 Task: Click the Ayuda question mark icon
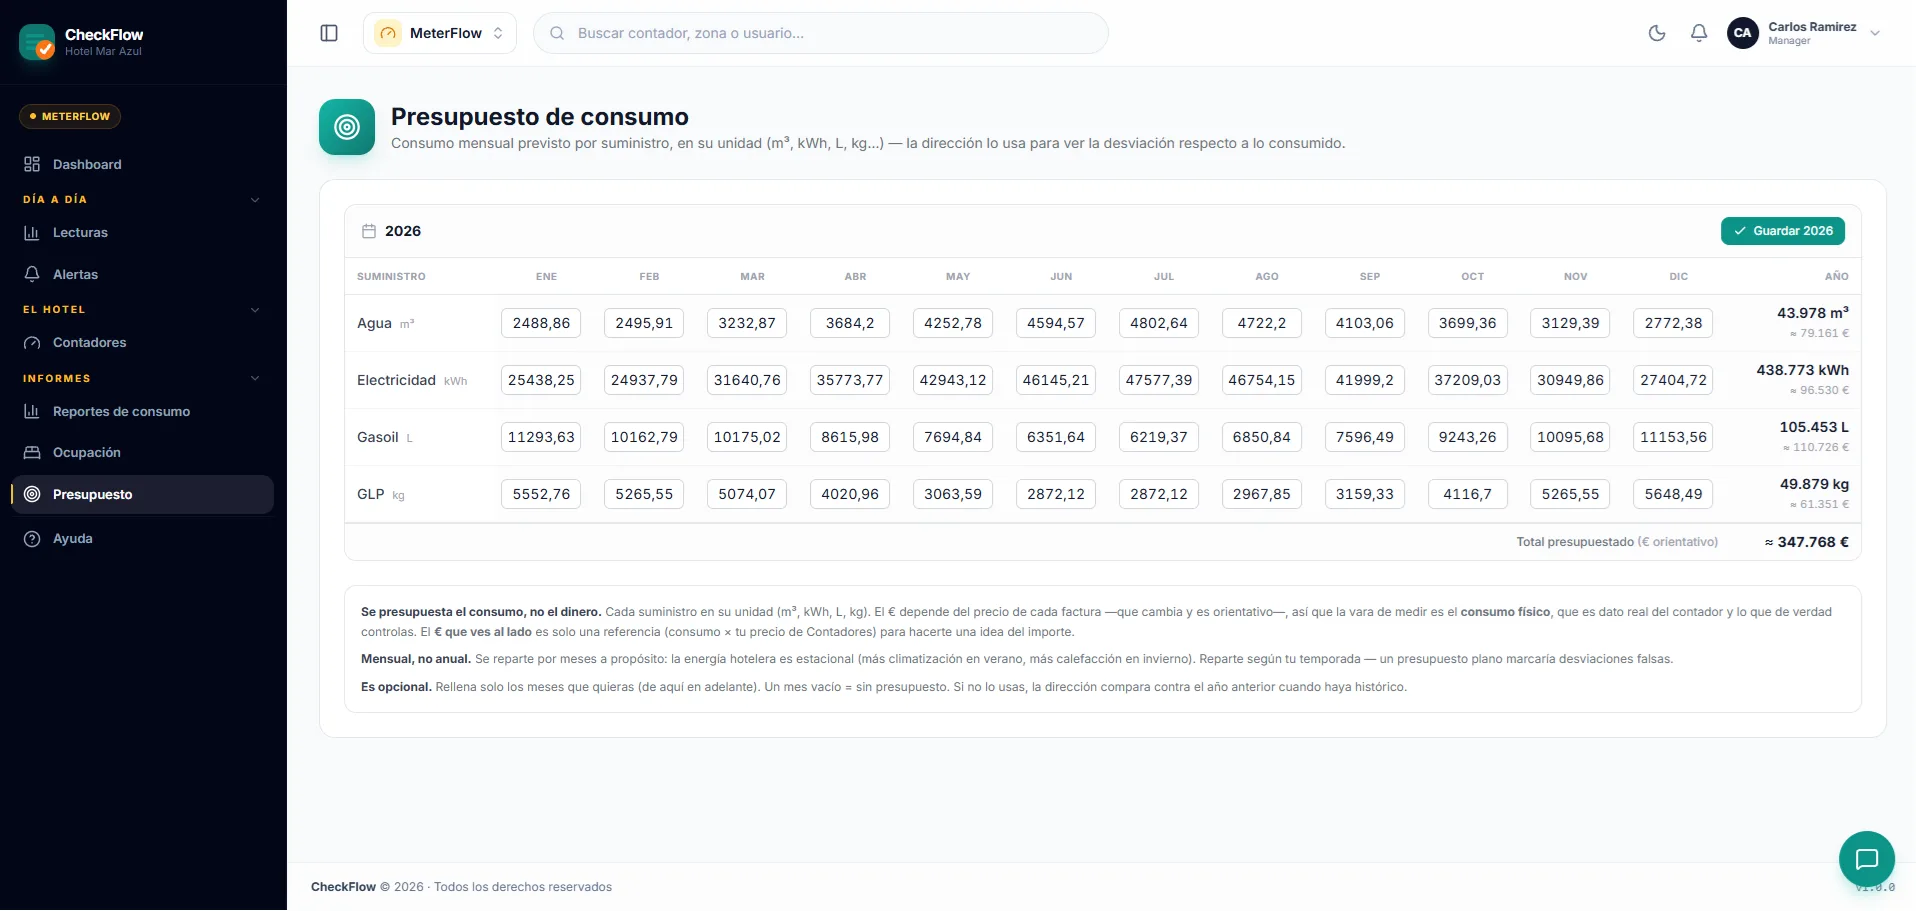tap(32, 539)
